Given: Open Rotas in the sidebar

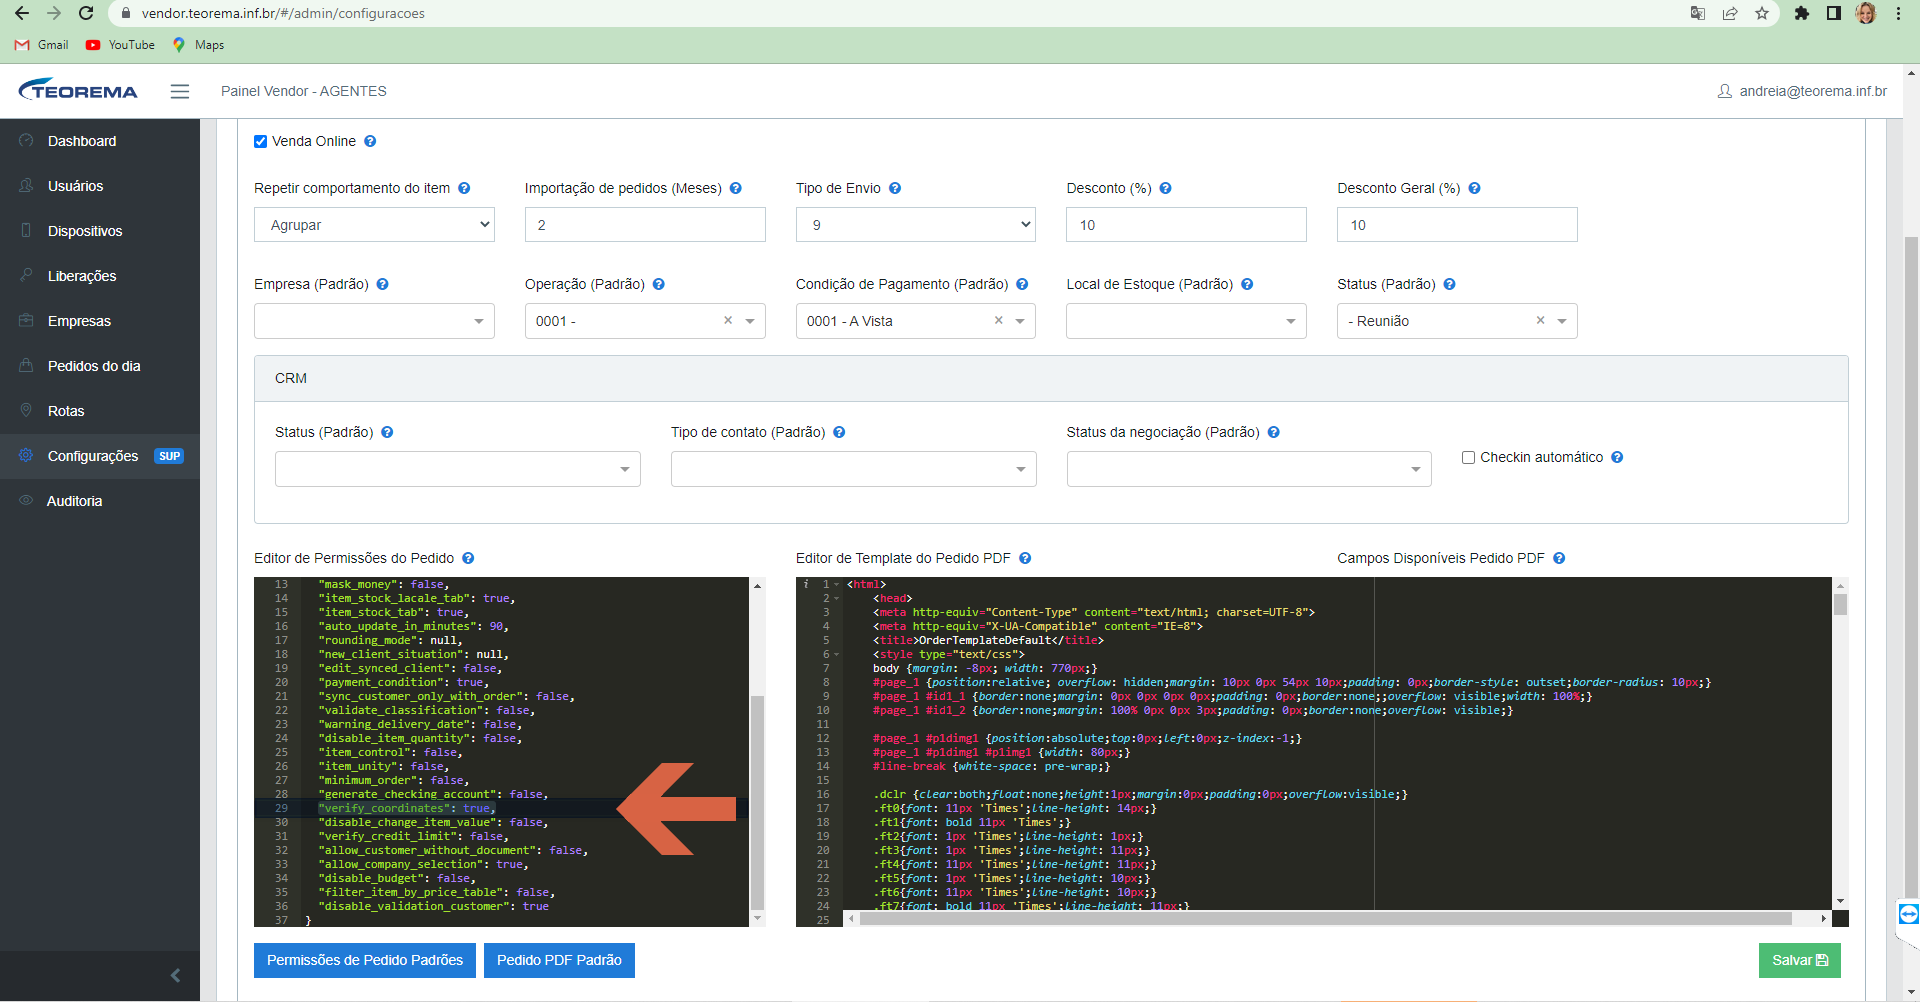Looking at the screenshot, I should tap(100, 411).
